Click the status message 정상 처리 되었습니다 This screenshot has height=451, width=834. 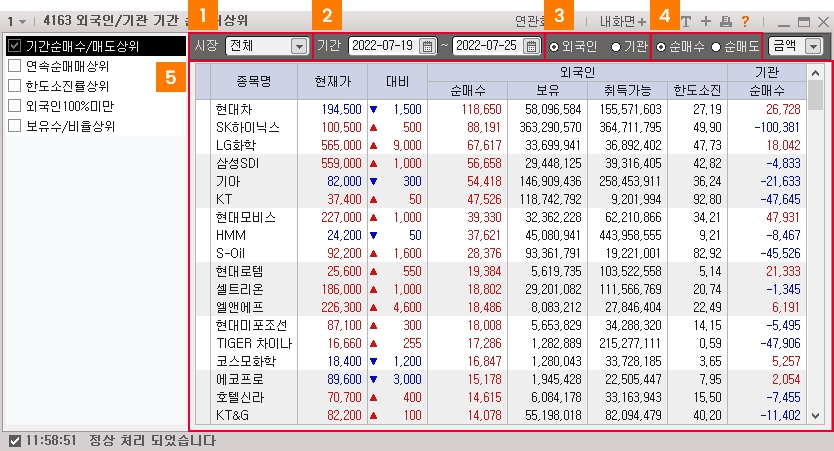click(152, 441)
